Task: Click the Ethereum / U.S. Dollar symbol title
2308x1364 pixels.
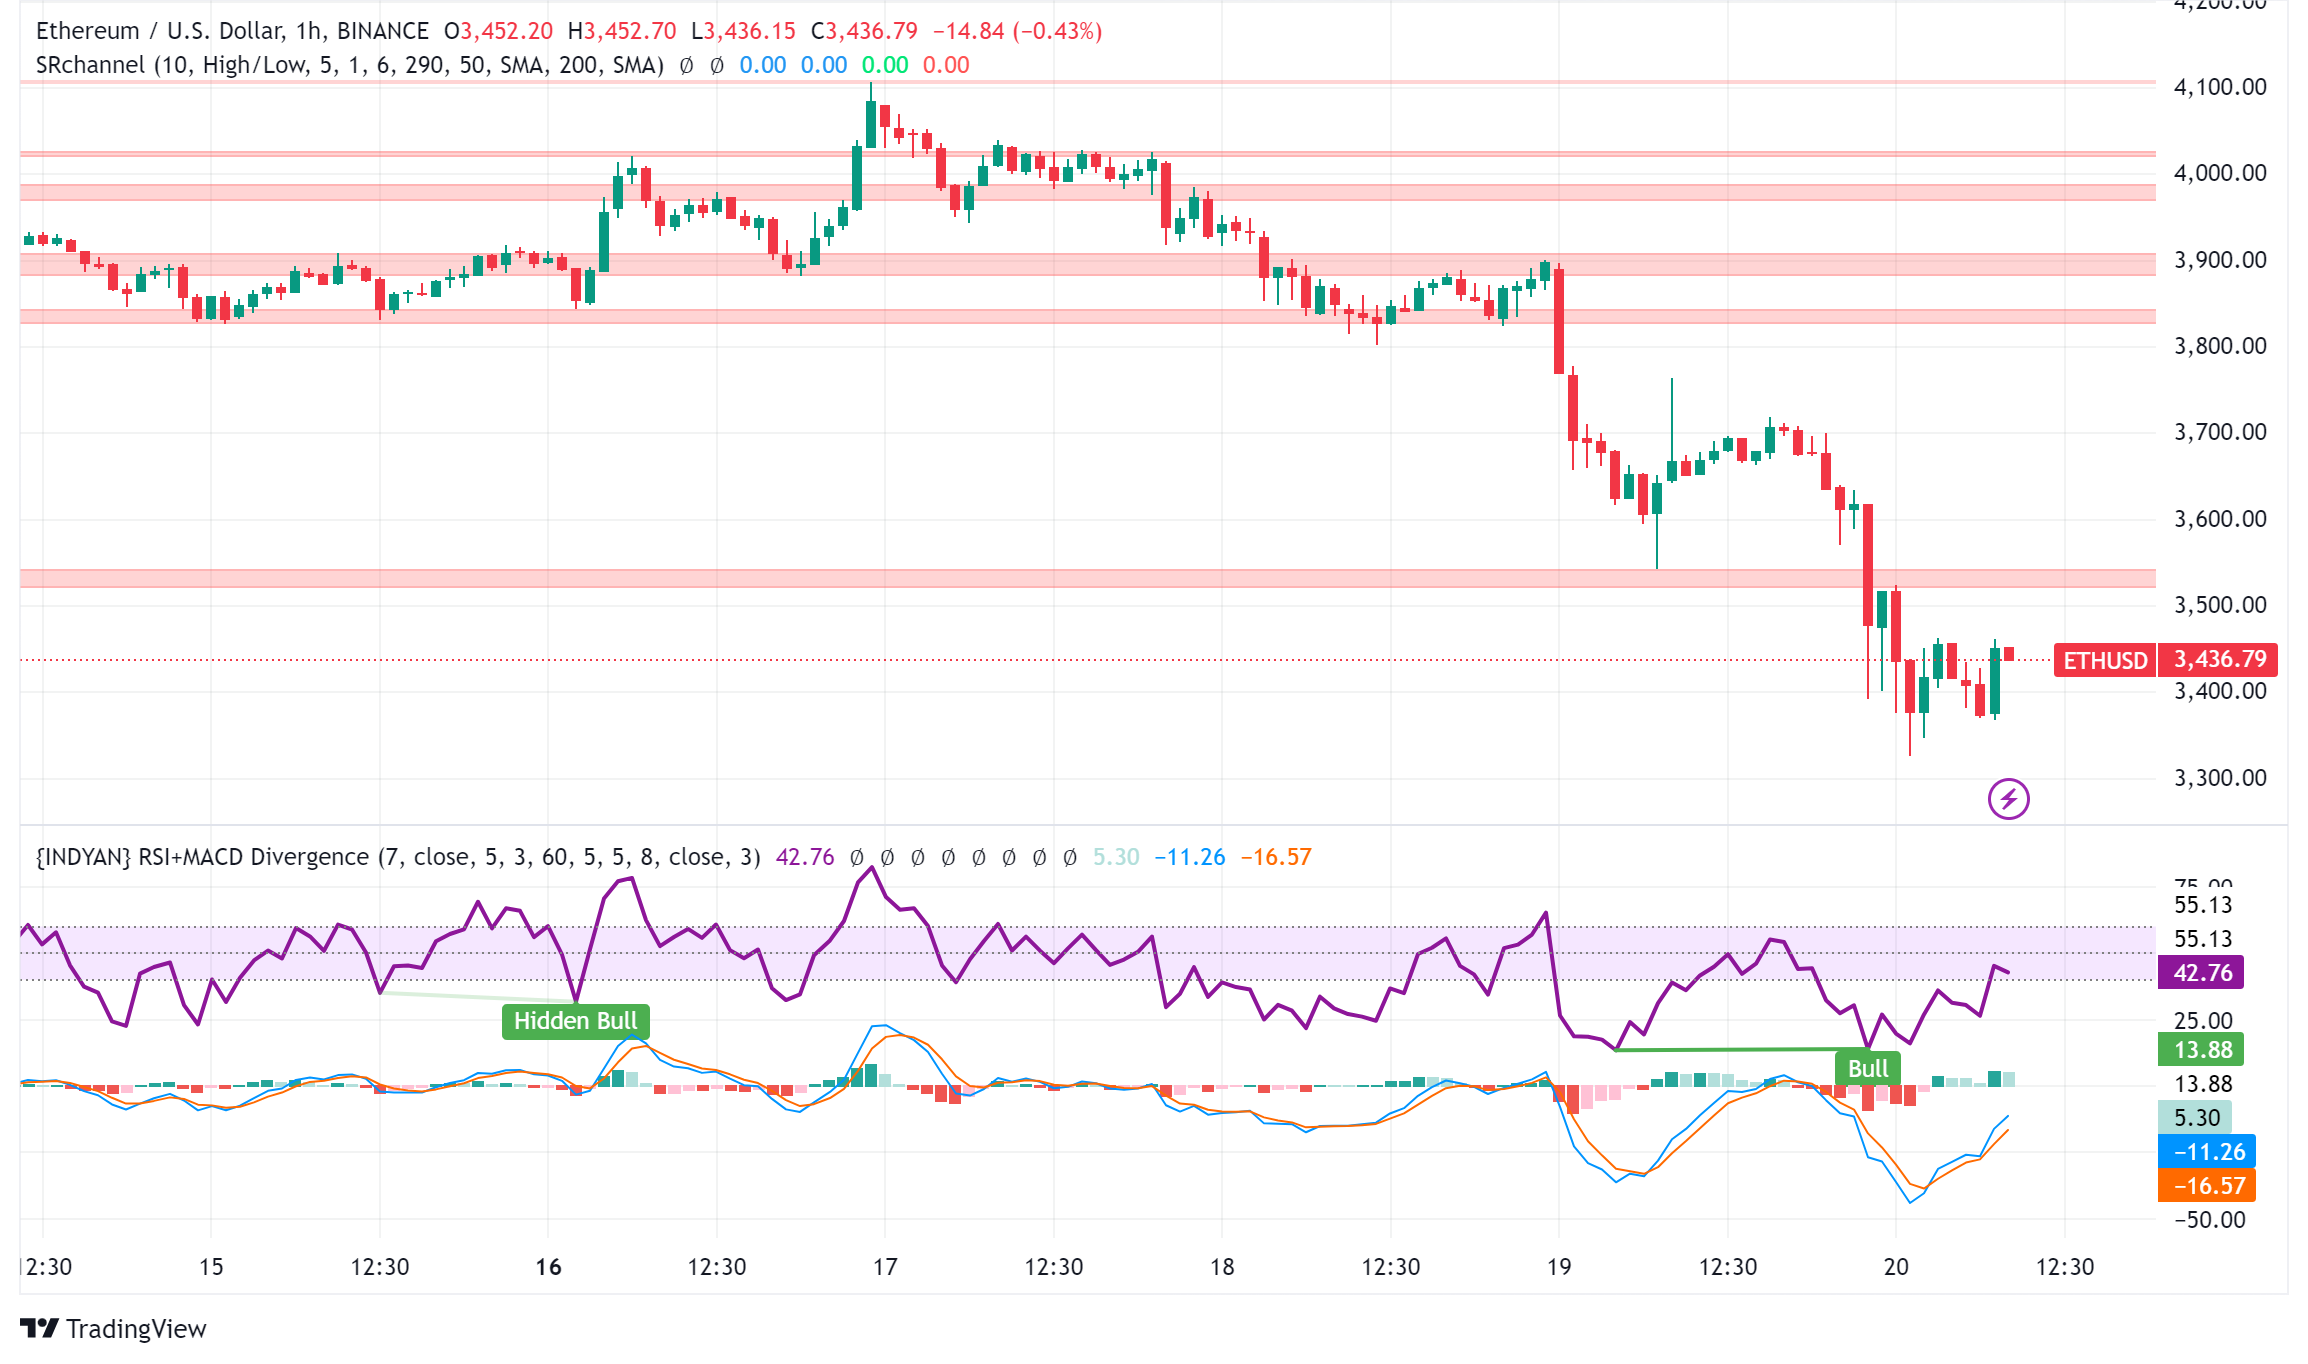Action: (232, 31)
